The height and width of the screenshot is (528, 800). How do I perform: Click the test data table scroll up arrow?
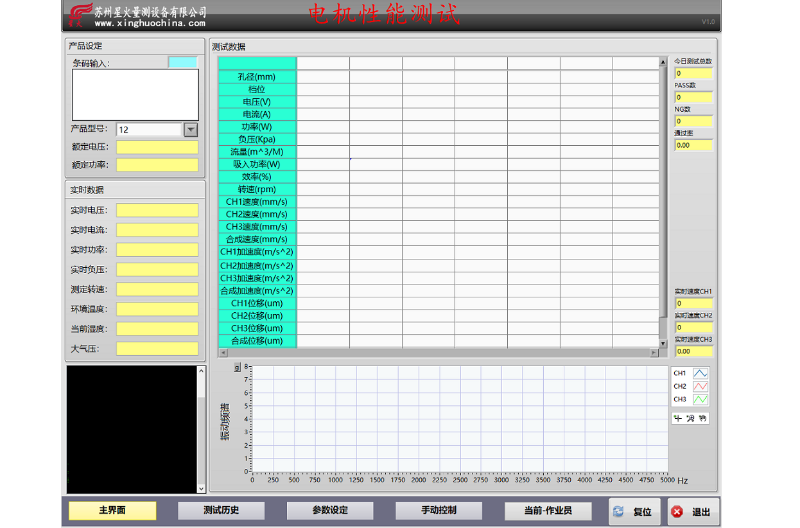coord(663,62)
